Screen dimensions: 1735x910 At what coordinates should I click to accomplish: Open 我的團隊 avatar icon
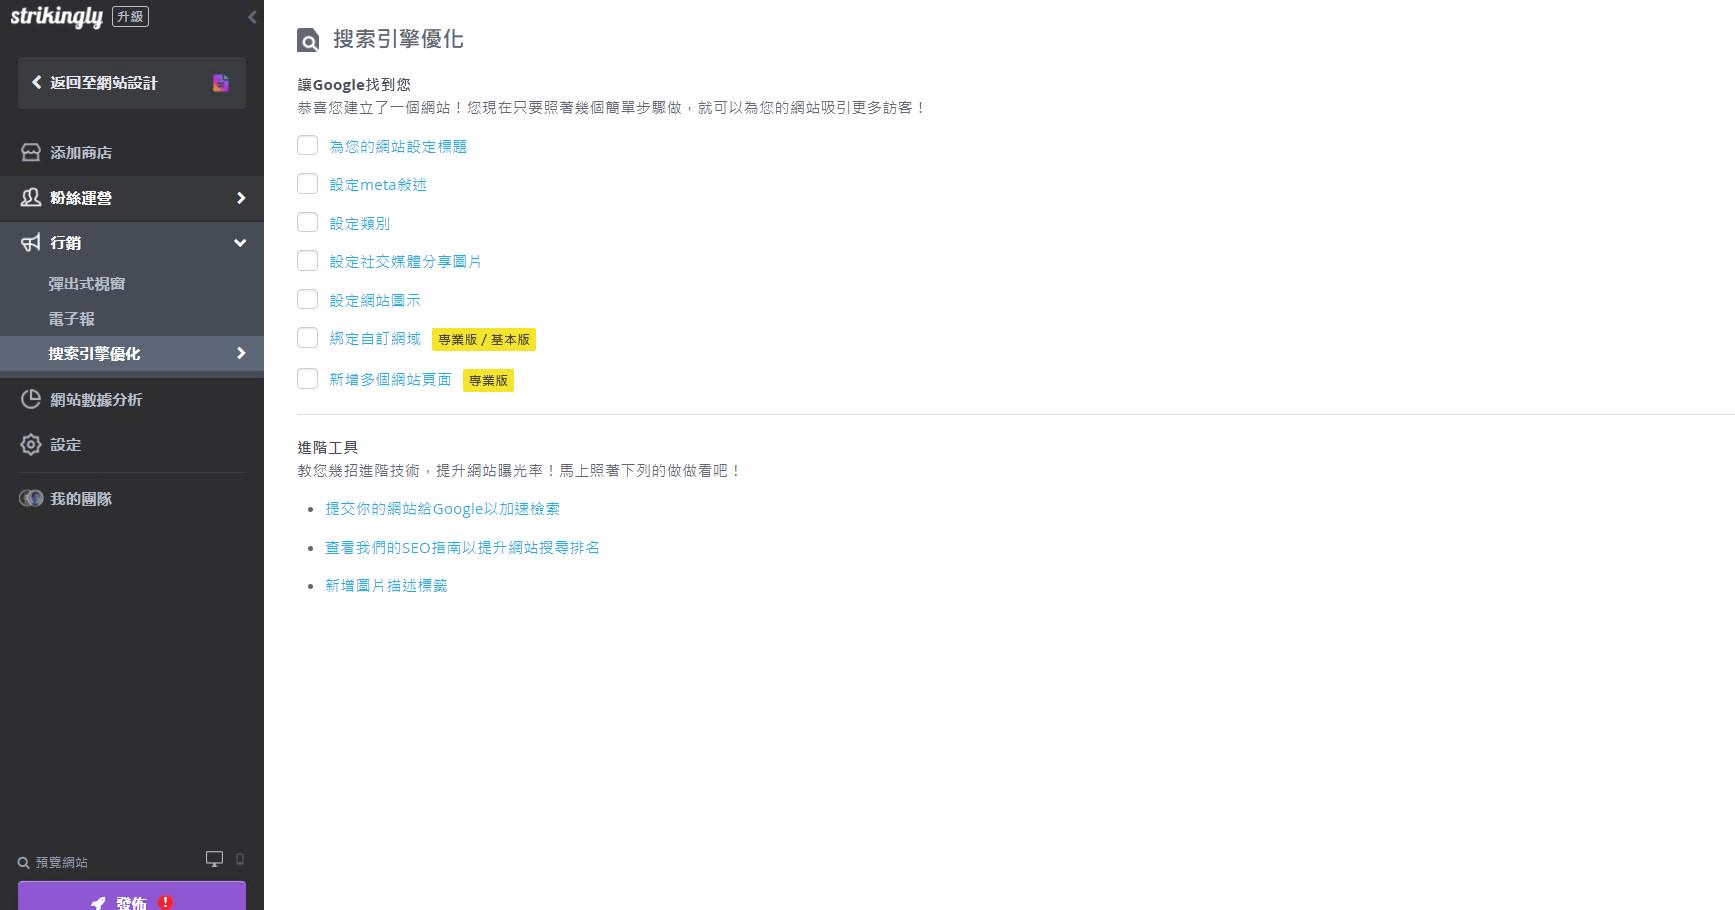[31, 498]
